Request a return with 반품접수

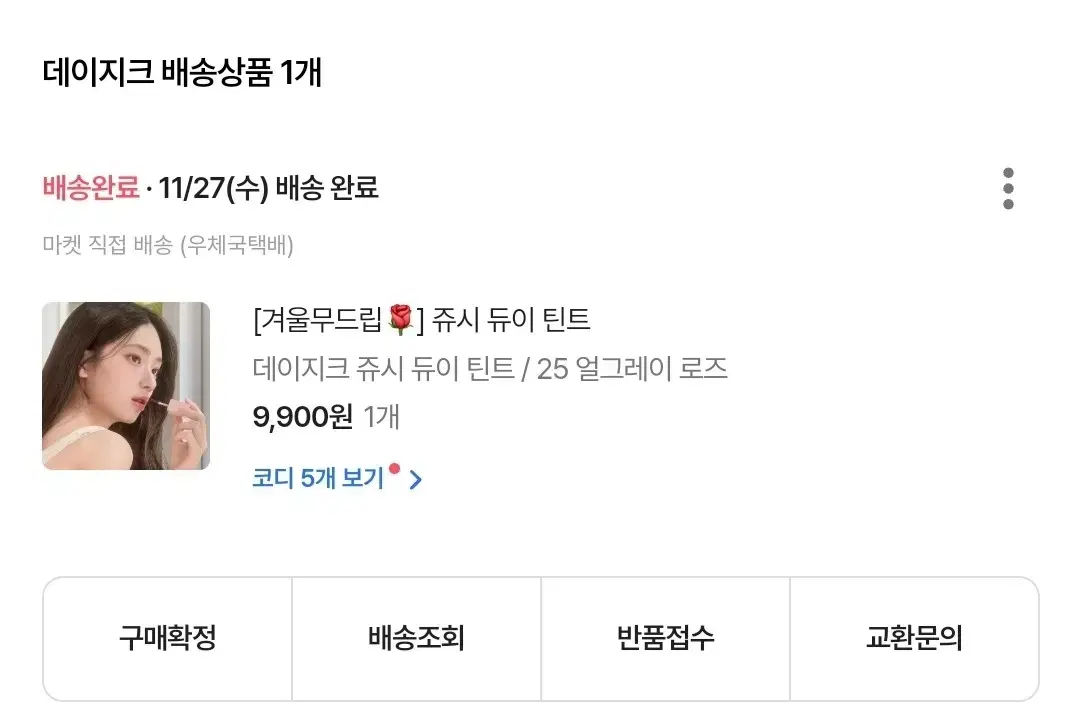665,639
